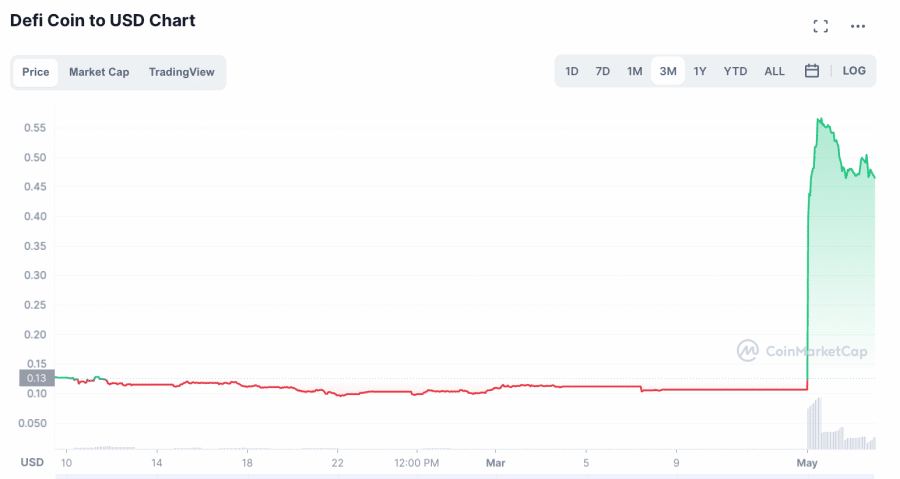Select the 1D time range

572,71
